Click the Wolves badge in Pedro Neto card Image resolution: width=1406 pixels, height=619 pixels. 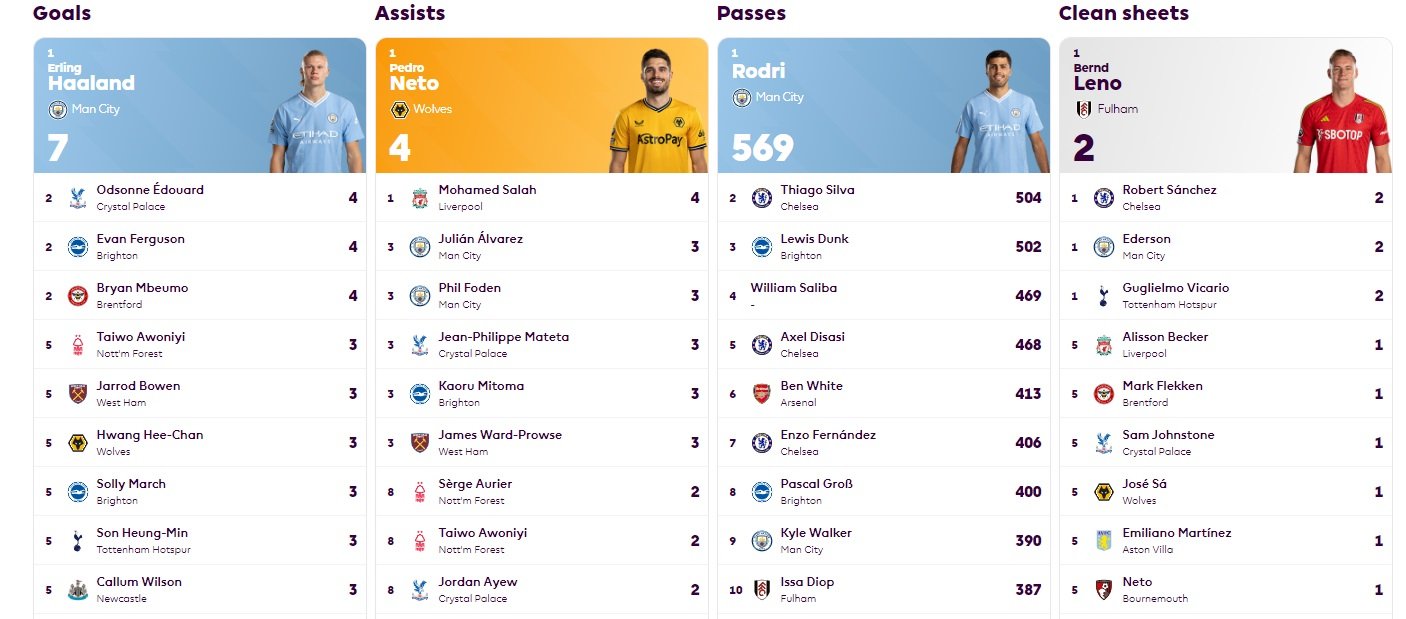click(x=398, y=109)
